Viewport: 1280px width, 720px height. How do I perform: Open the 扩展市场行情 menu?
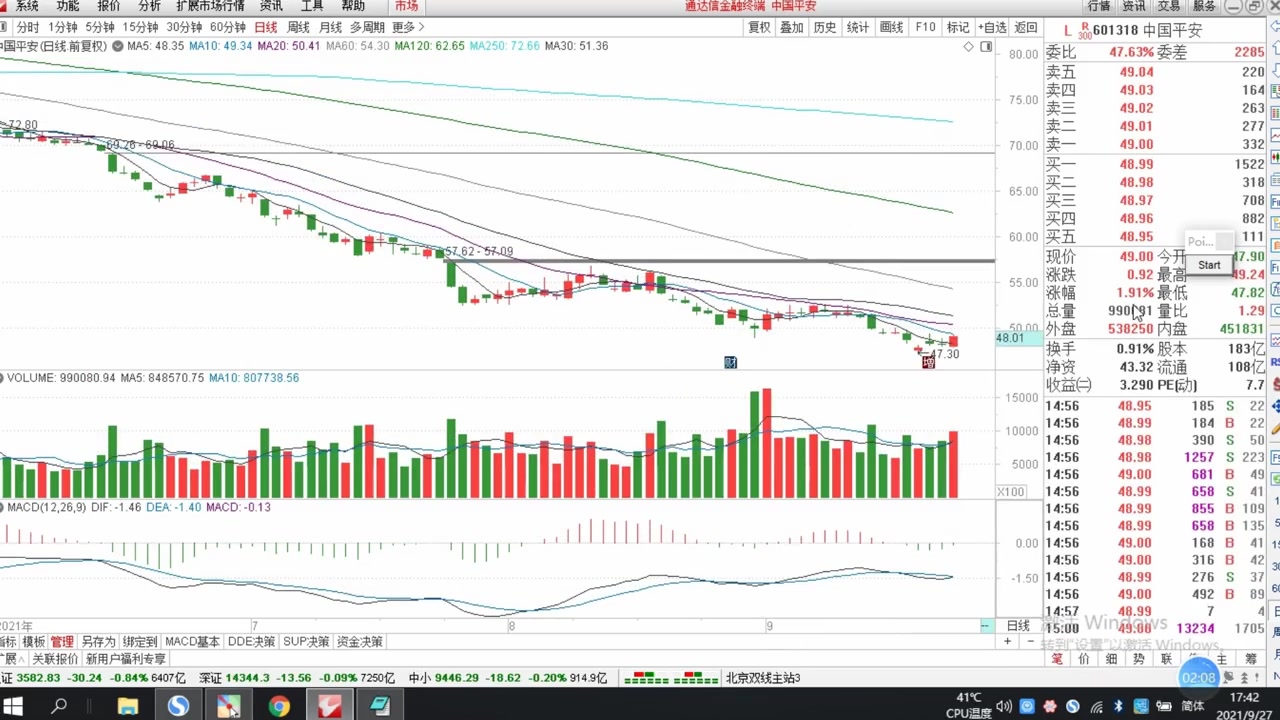click(x=210, y=6)
